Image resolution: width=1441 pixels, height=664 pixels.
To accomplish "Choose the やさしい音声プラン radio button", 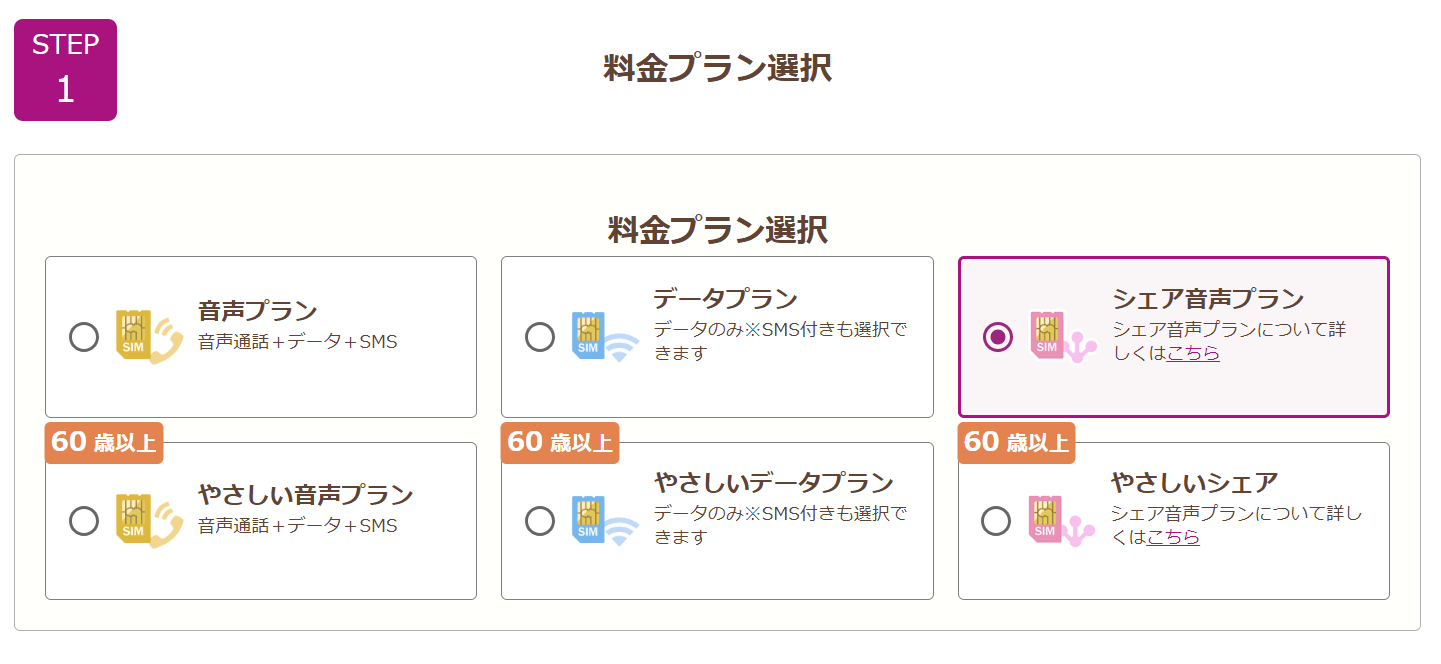I will click(x=84, y=521).
